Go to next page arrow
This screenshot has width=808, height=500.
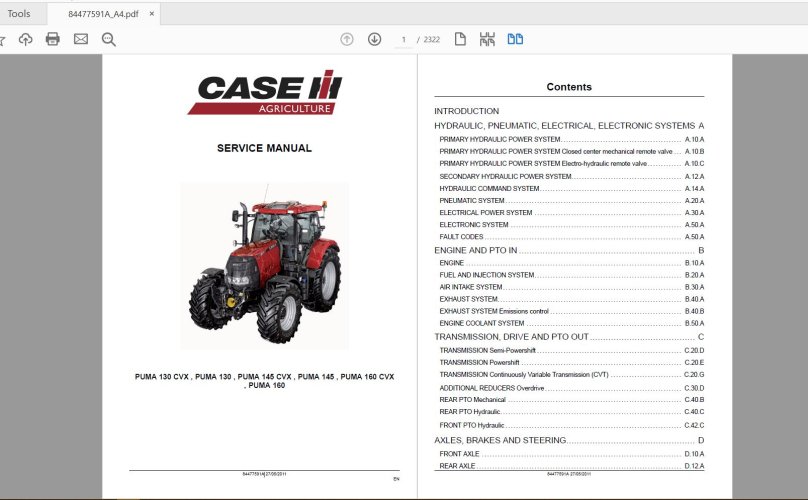(375, 39)
